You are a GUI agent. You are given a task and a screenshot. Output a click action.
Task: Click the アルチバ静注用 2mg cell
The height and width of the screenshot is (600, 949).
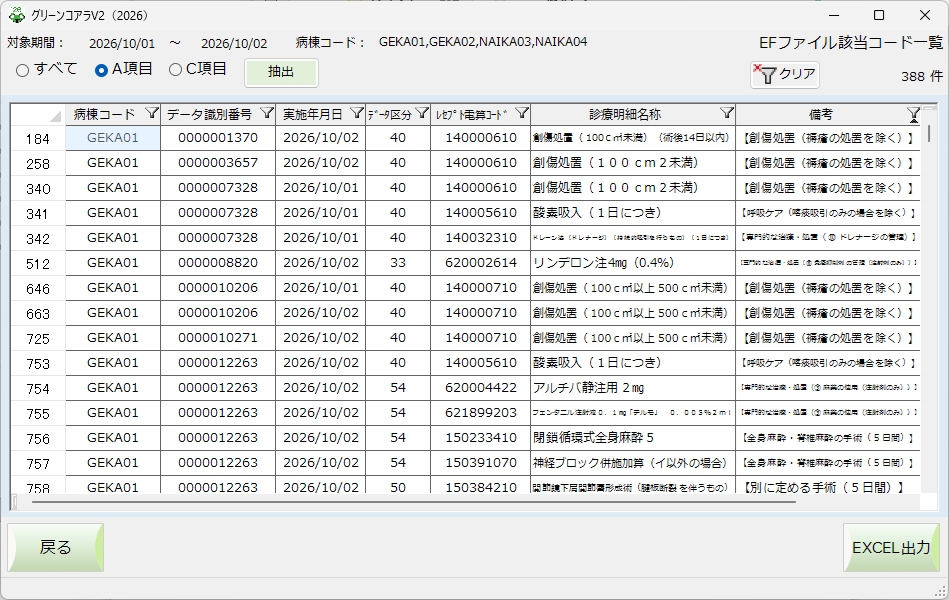[x=633, y=387]
